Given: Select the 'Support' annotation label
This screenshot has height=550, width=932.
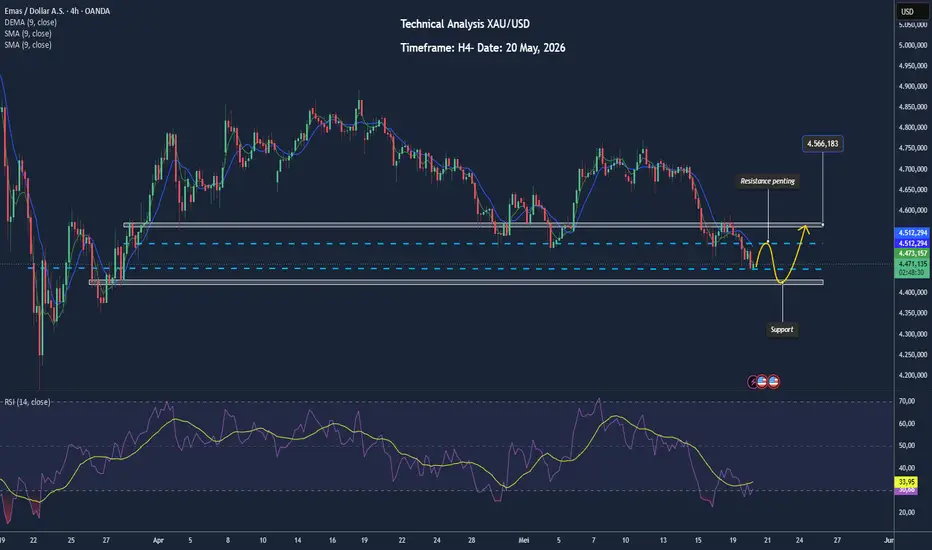Looking at the screenshot, I should (782, 329).
